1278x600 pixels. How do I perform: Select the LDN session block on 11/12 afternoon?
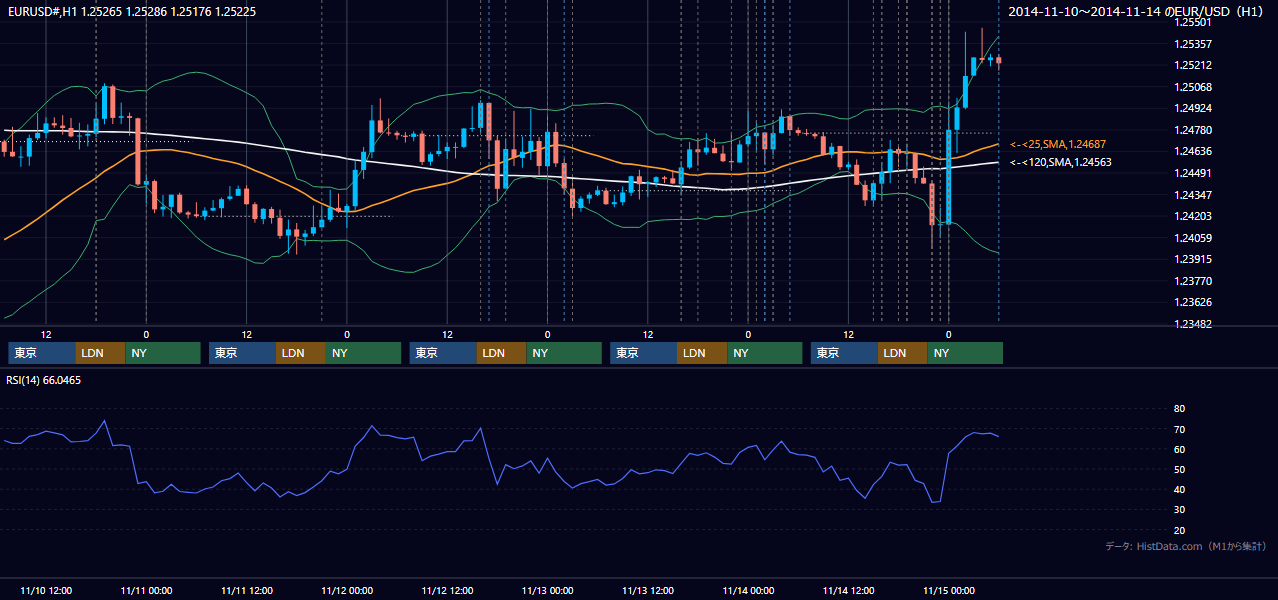[x=501, y=353]
